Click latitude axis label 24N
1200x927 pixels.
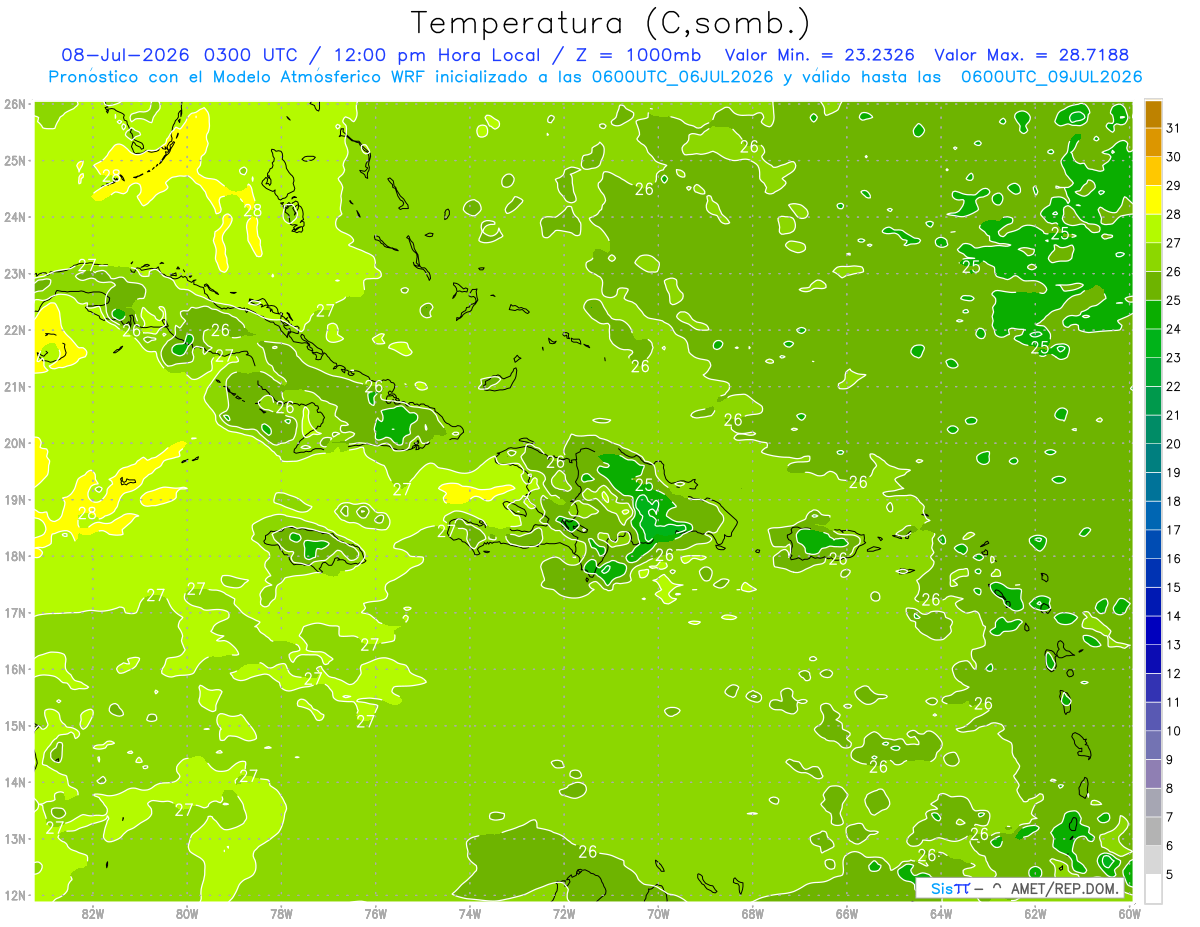pos(15,217)
